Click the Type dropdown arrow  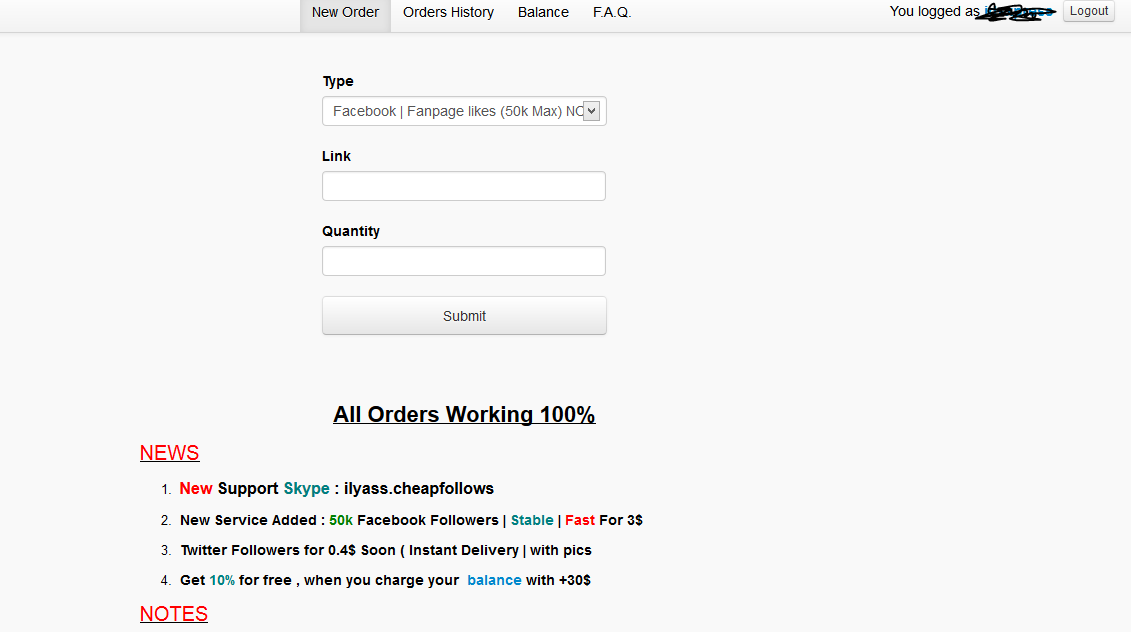coord(591,111)
